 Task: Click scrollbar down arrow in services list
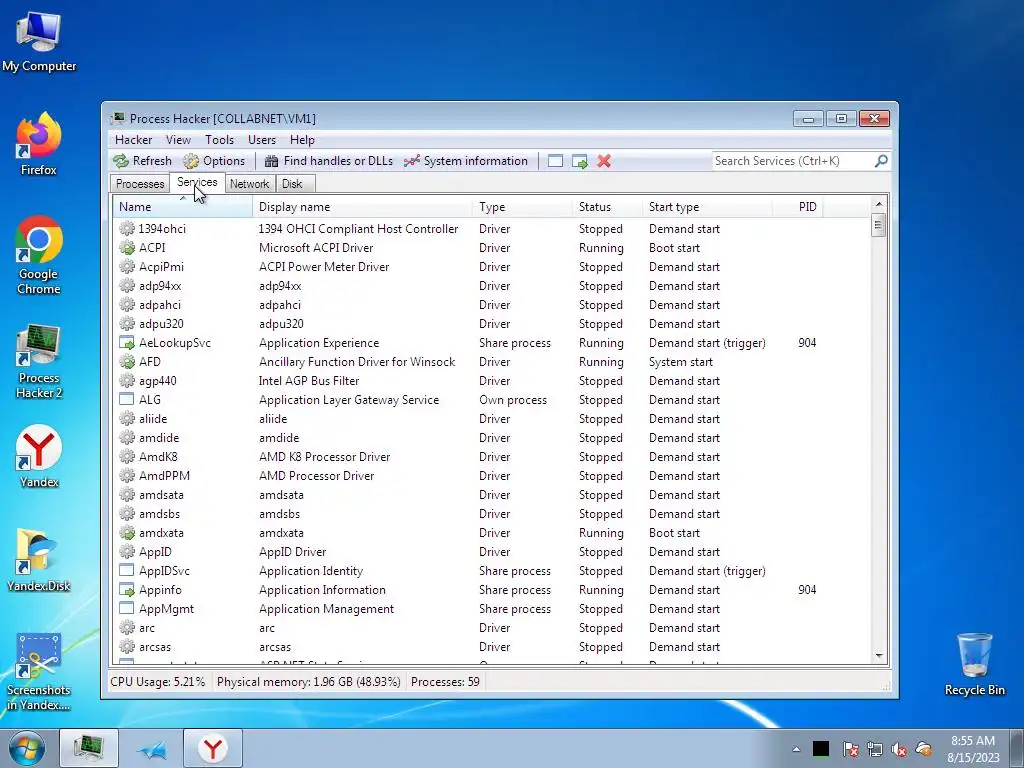click(x=878, y=655)
